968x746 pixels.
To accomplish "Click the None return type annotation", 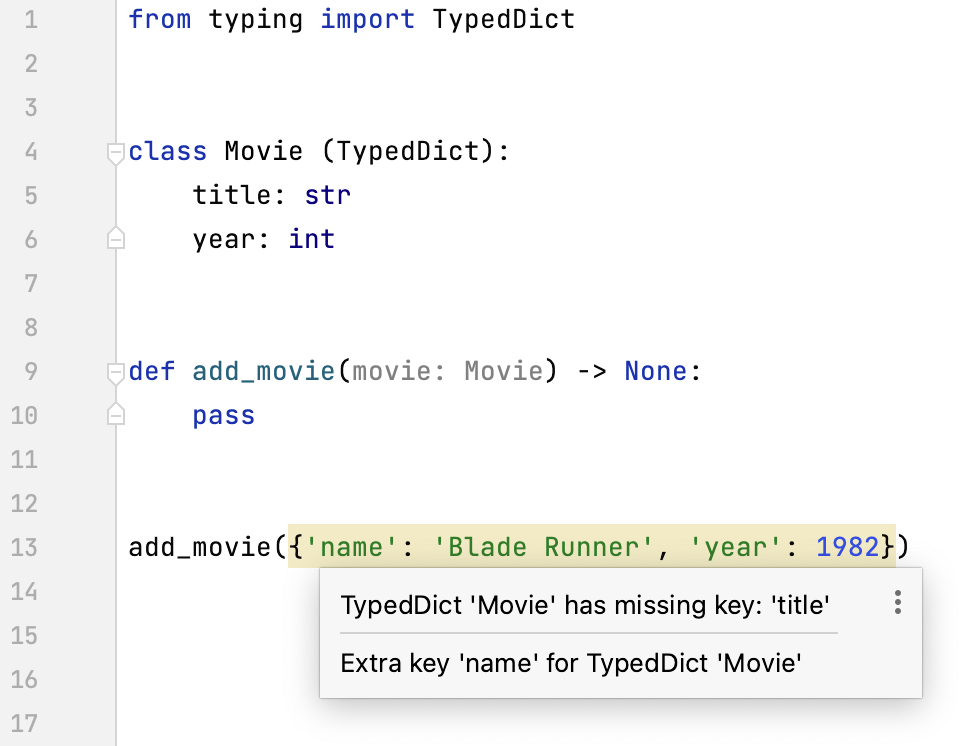I will click(656, 371).
